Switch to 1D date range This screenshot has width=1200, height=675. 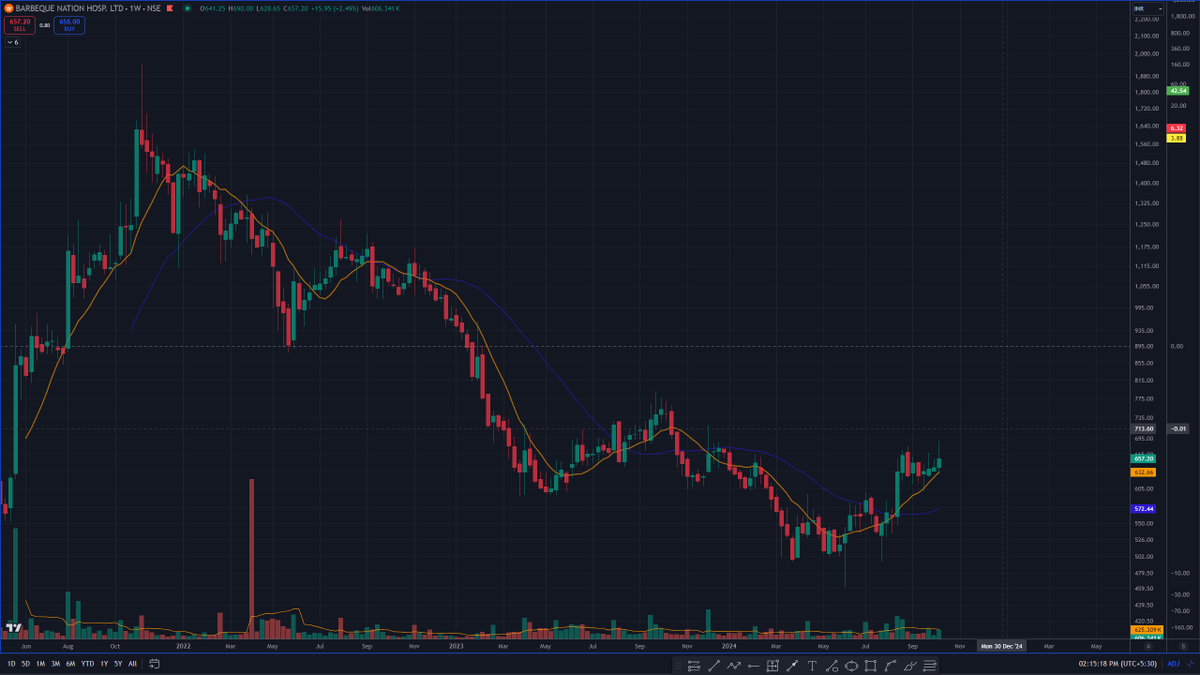pos(12,663)
